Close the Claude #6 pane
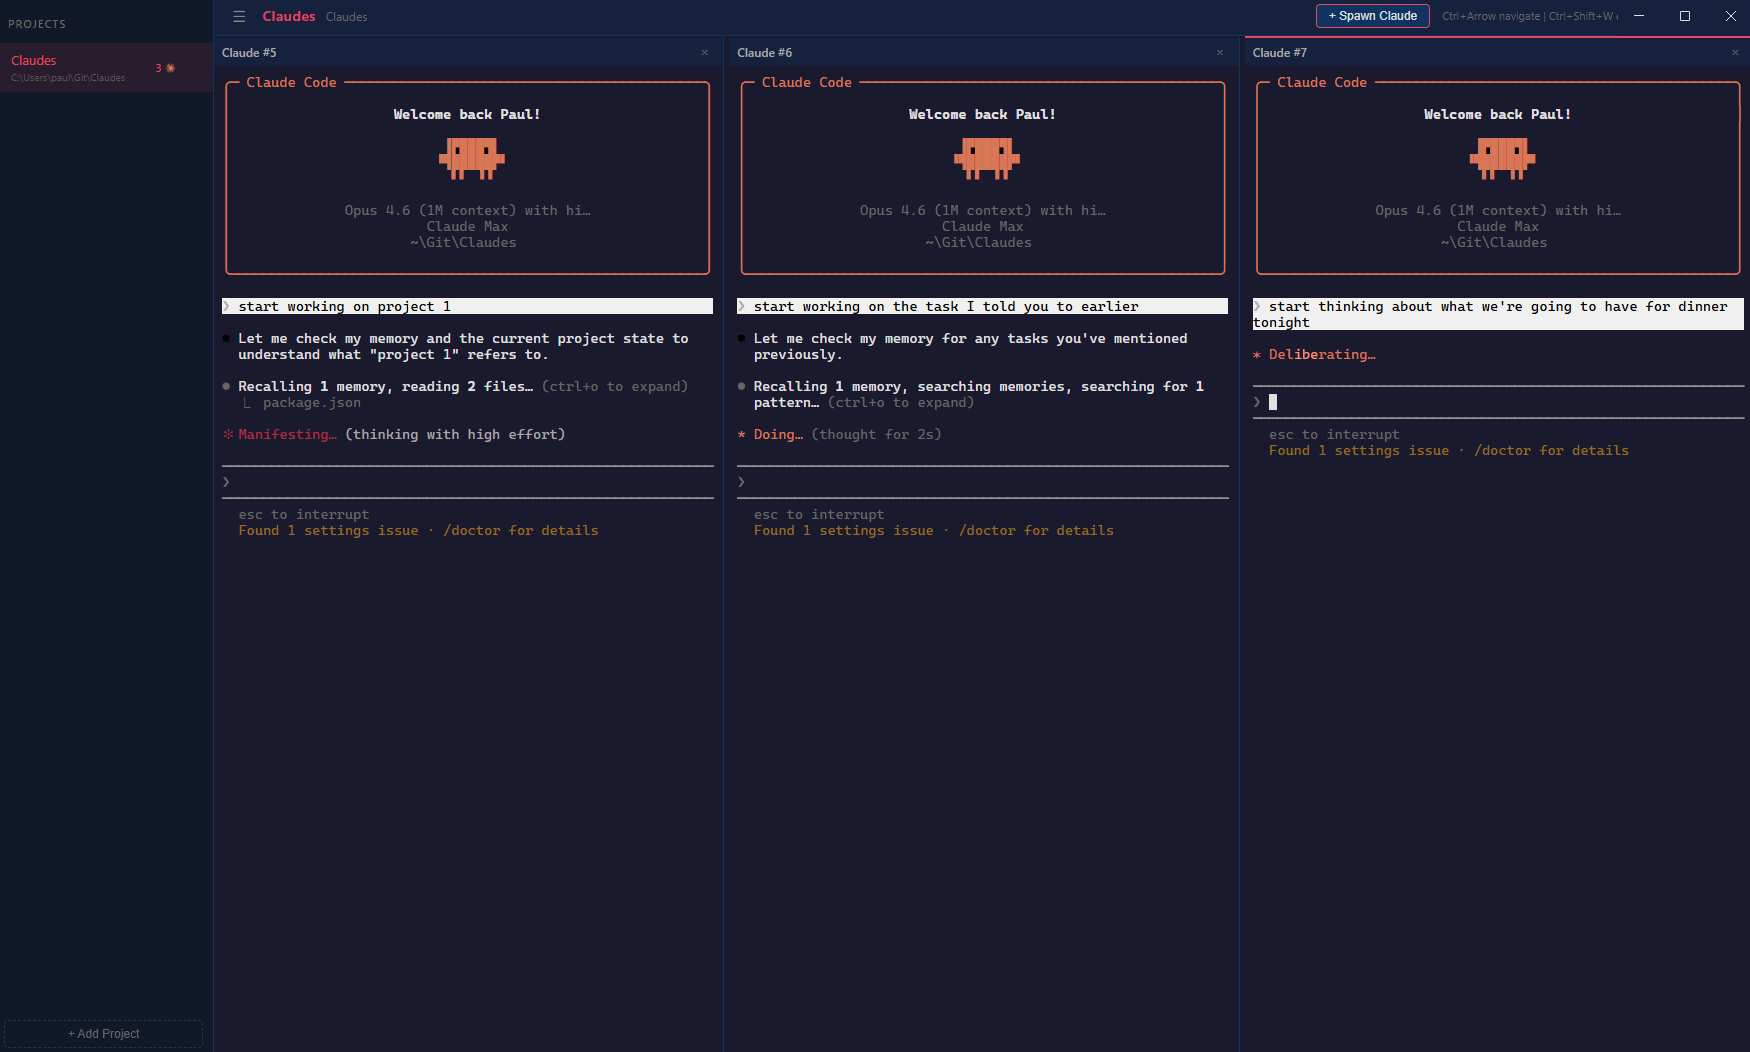 [1220, 52]
